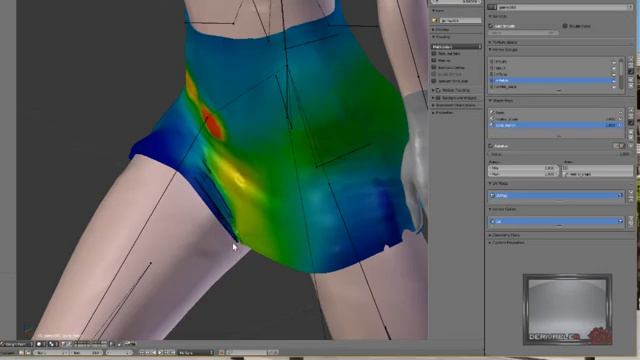Image resolution: width=640 pixels, height=360 pixels.
Task: Click timeline End frame field
Action: tap(87, 352)
